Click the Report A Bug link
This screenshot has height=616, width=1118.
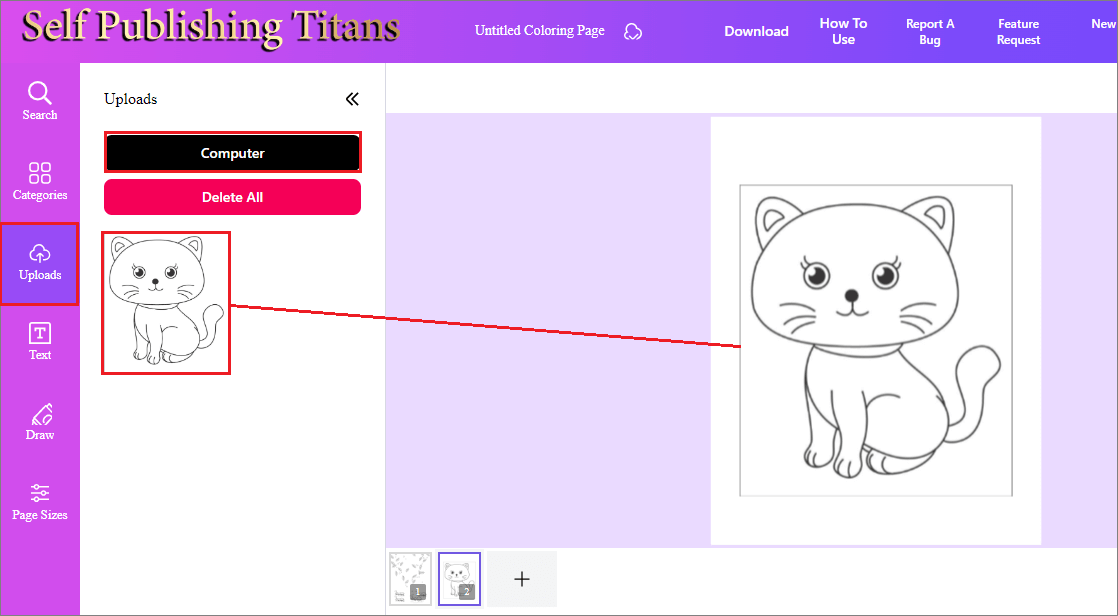click(x=929, y=31)
